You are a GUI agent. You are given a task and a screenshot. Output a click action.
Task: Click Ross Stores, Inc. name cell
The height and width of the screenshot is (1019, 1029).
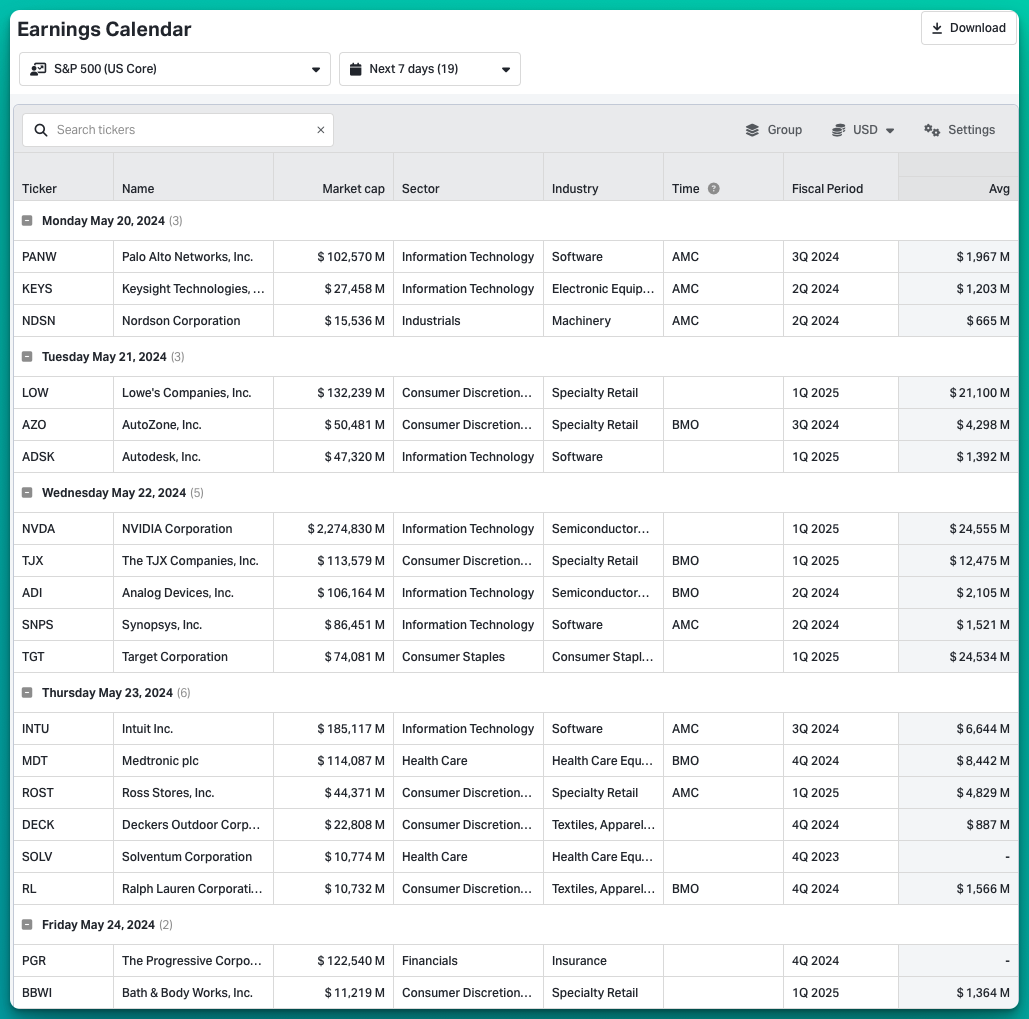pyautogui.click(x=194, y=793)
